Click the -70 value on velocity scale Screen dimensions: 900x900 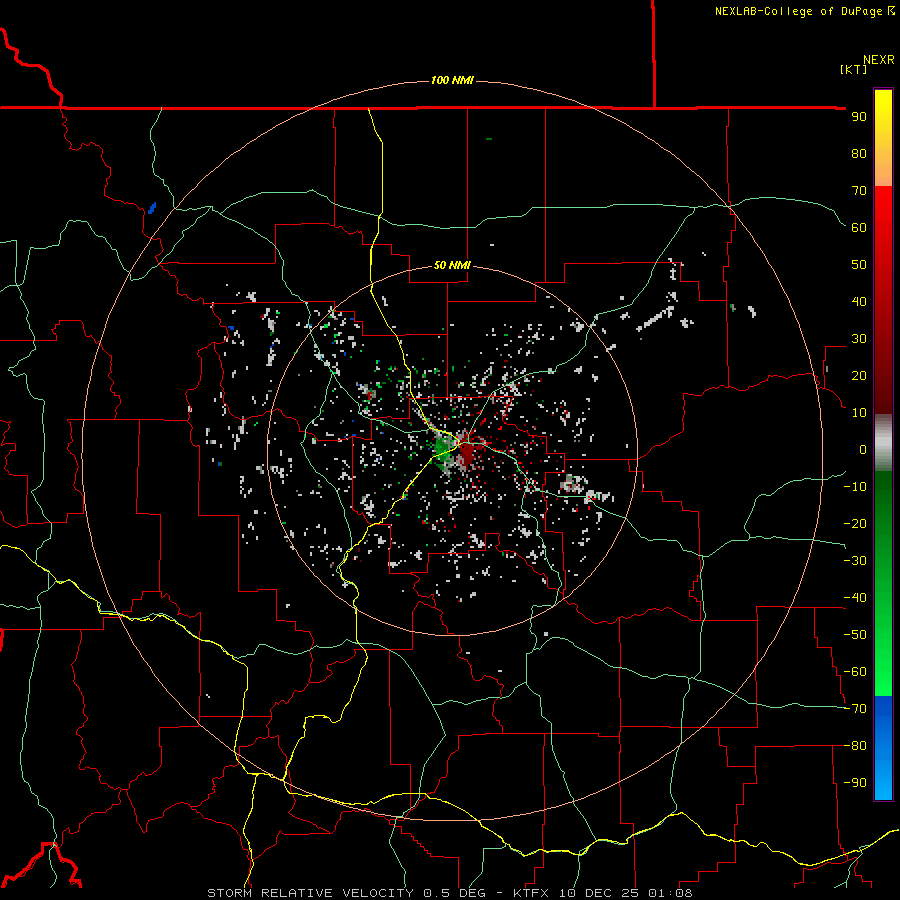[855, 709]
